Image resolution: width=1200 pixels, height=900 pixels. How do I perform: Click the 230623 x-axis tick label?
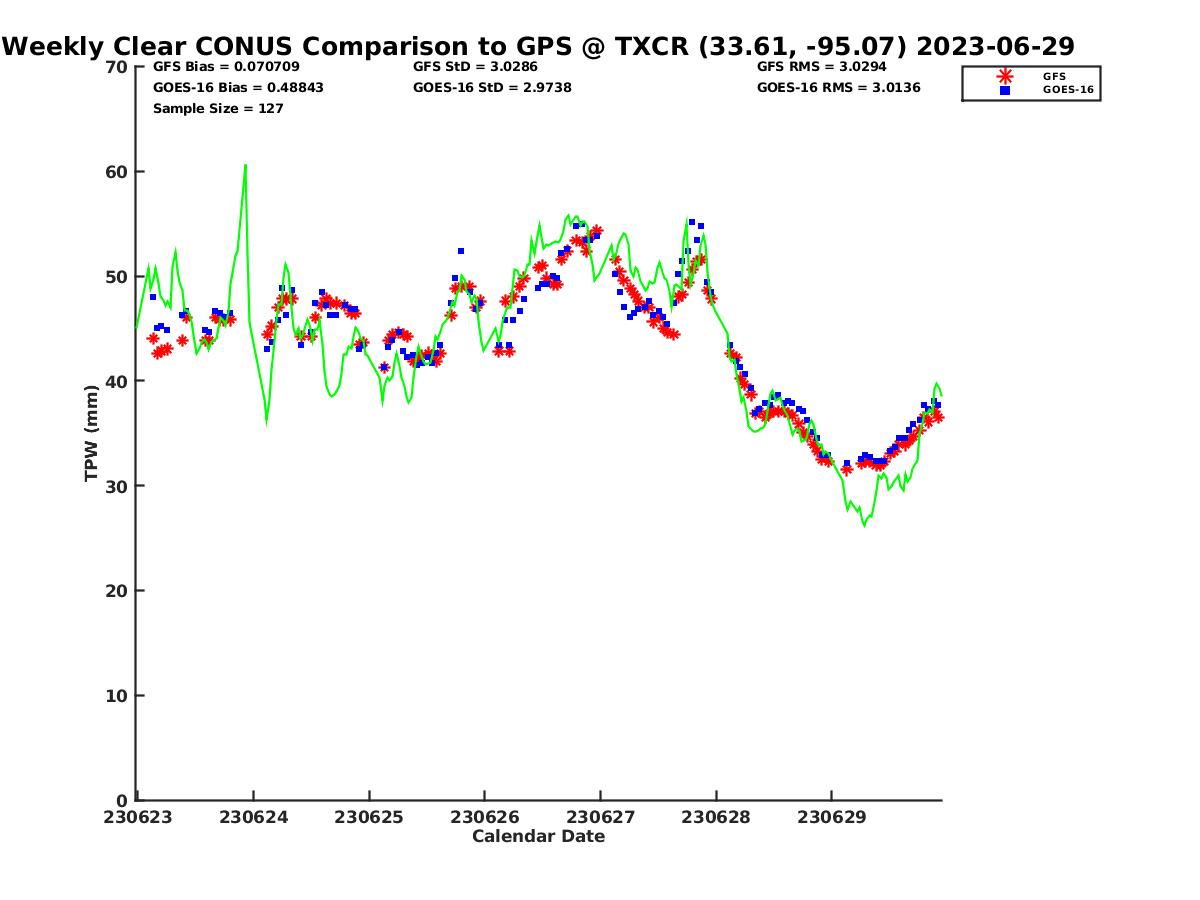pyautogui.click(x=138, y=817)
